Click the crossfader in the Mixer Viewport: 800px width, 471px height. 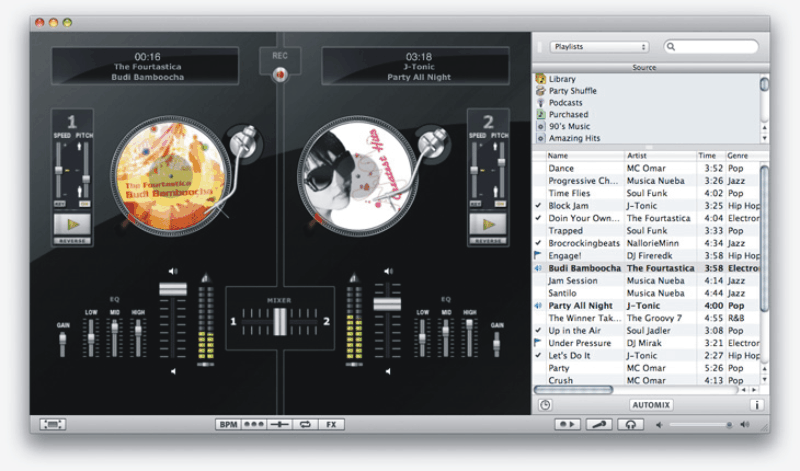pyautogui.click(x=280, y=321)
